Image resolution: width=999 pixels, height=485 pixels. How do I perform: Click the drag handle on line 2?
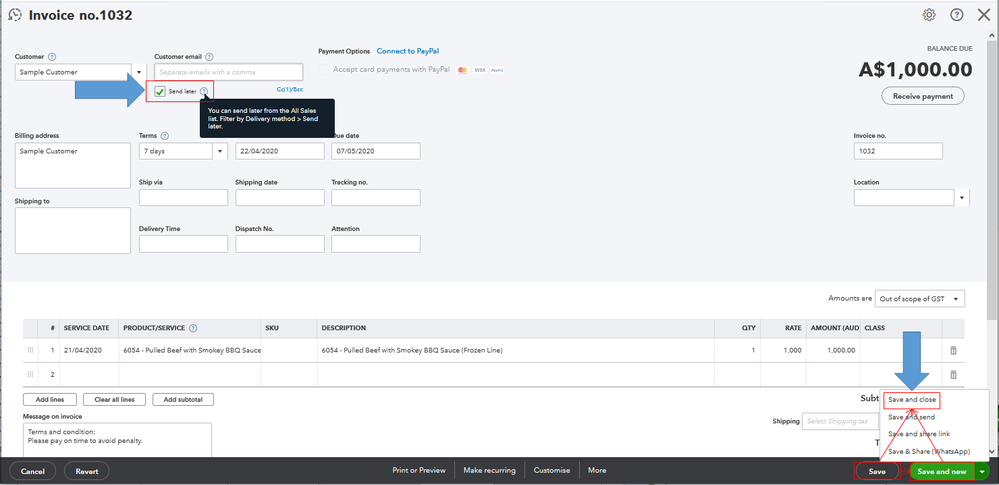coord(30,375)
